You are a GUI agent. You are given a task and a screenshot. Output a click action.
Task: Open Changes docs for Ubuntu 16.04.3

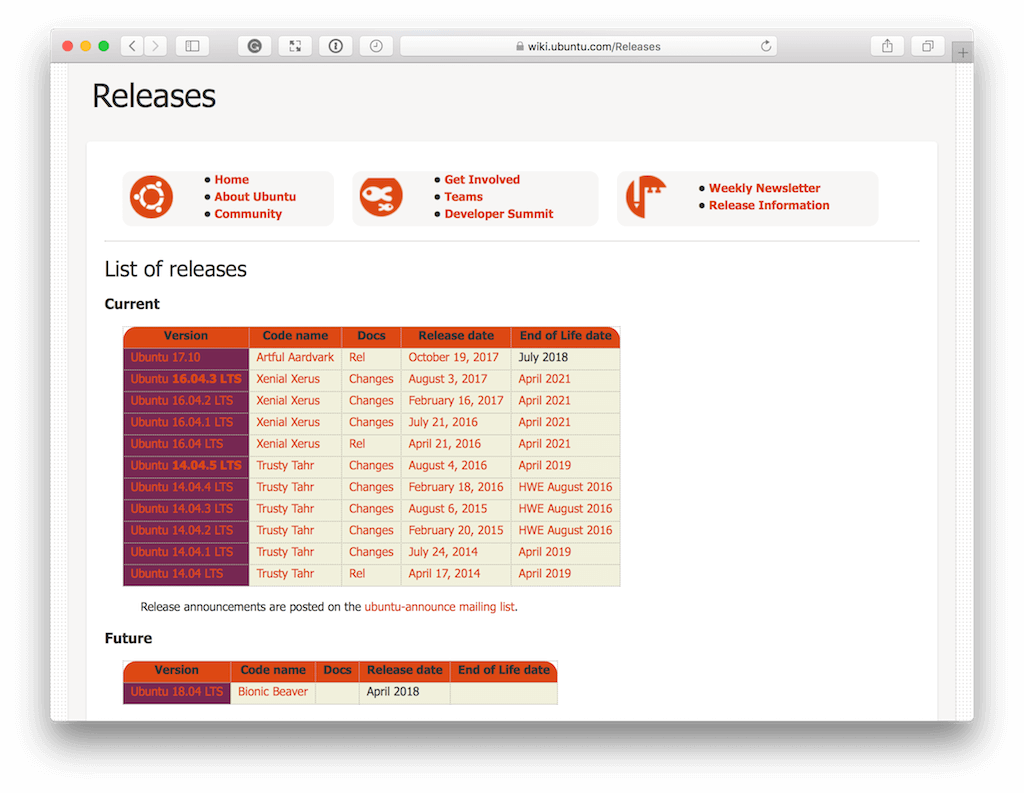pyautogui.click(x=371, y=379)
